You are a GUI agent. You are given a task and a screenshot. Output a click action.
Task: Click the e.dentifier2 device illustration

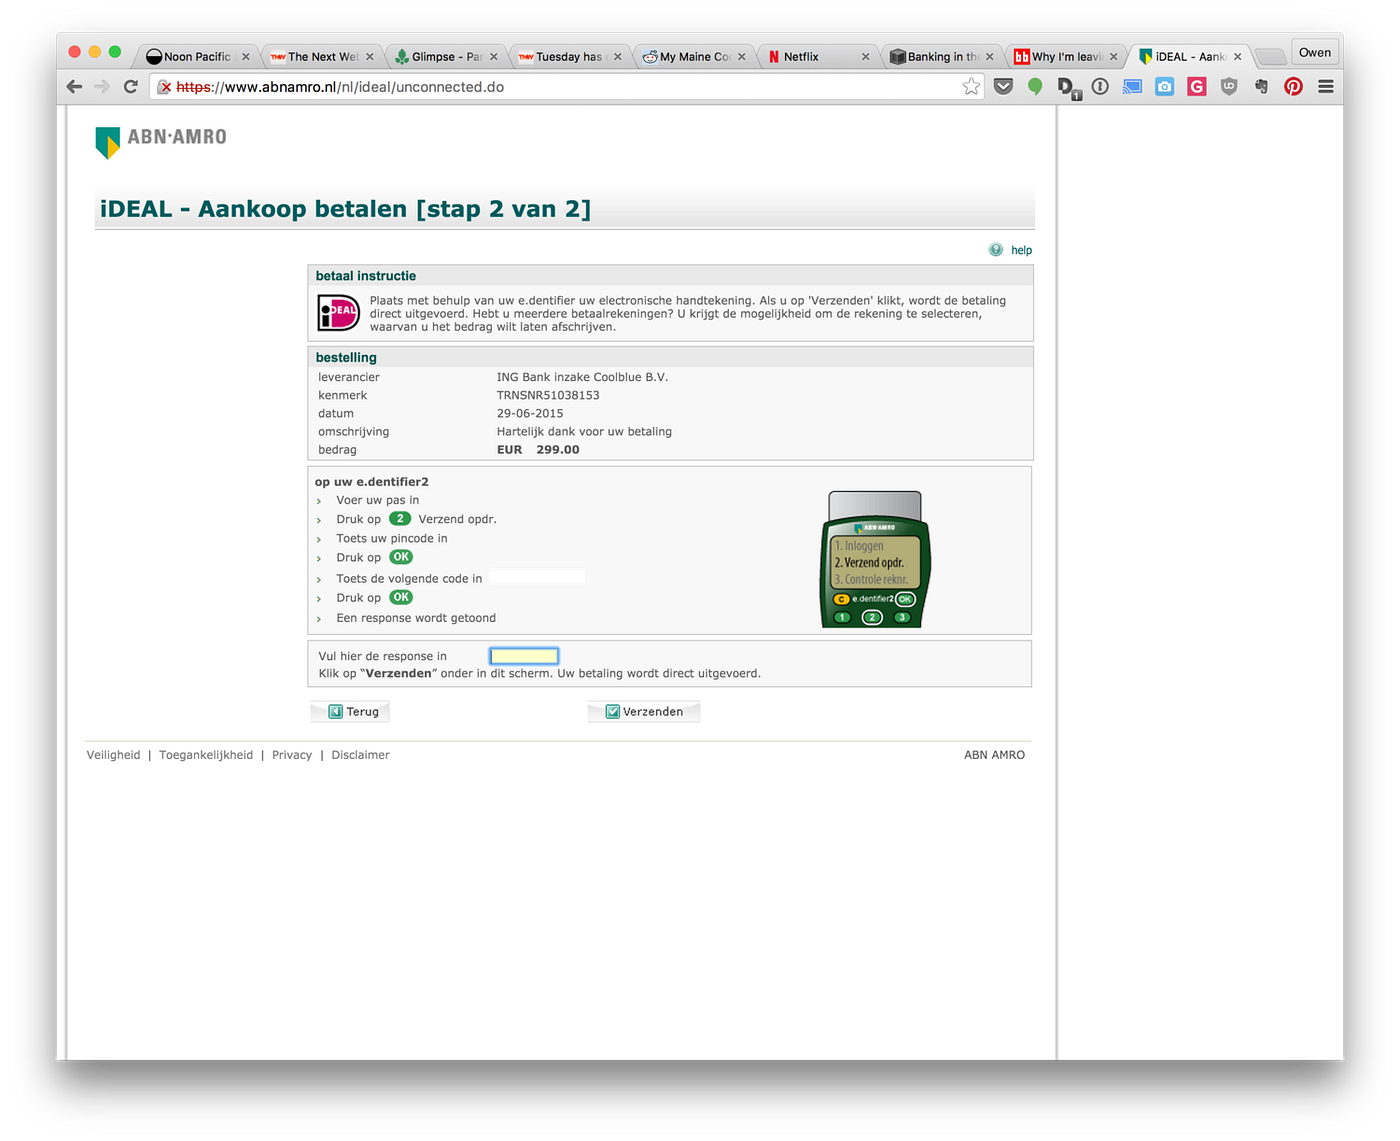tap(876, 559)
